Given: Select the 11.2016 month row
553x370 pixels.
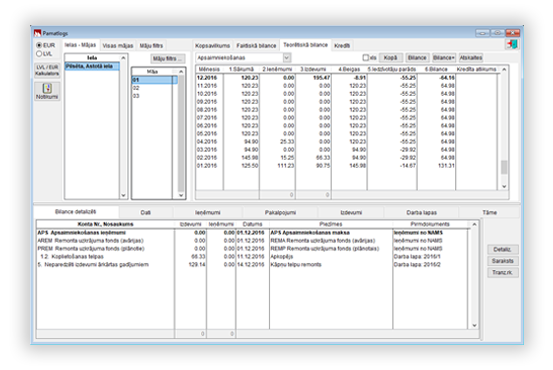Looking at the screenshot, I should pyautogui.click(x=347, y=86).
